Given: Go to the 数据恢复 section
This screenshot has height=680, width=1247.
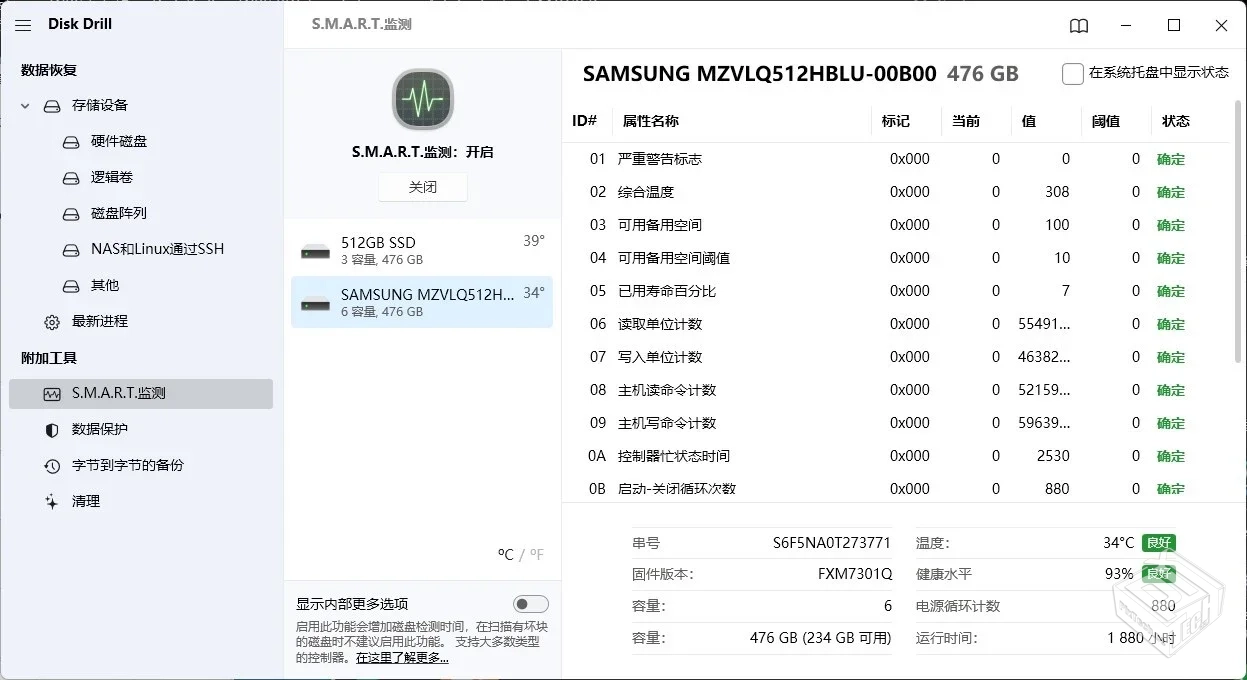Looking at the screenshot, I should (x=50, y=69).
